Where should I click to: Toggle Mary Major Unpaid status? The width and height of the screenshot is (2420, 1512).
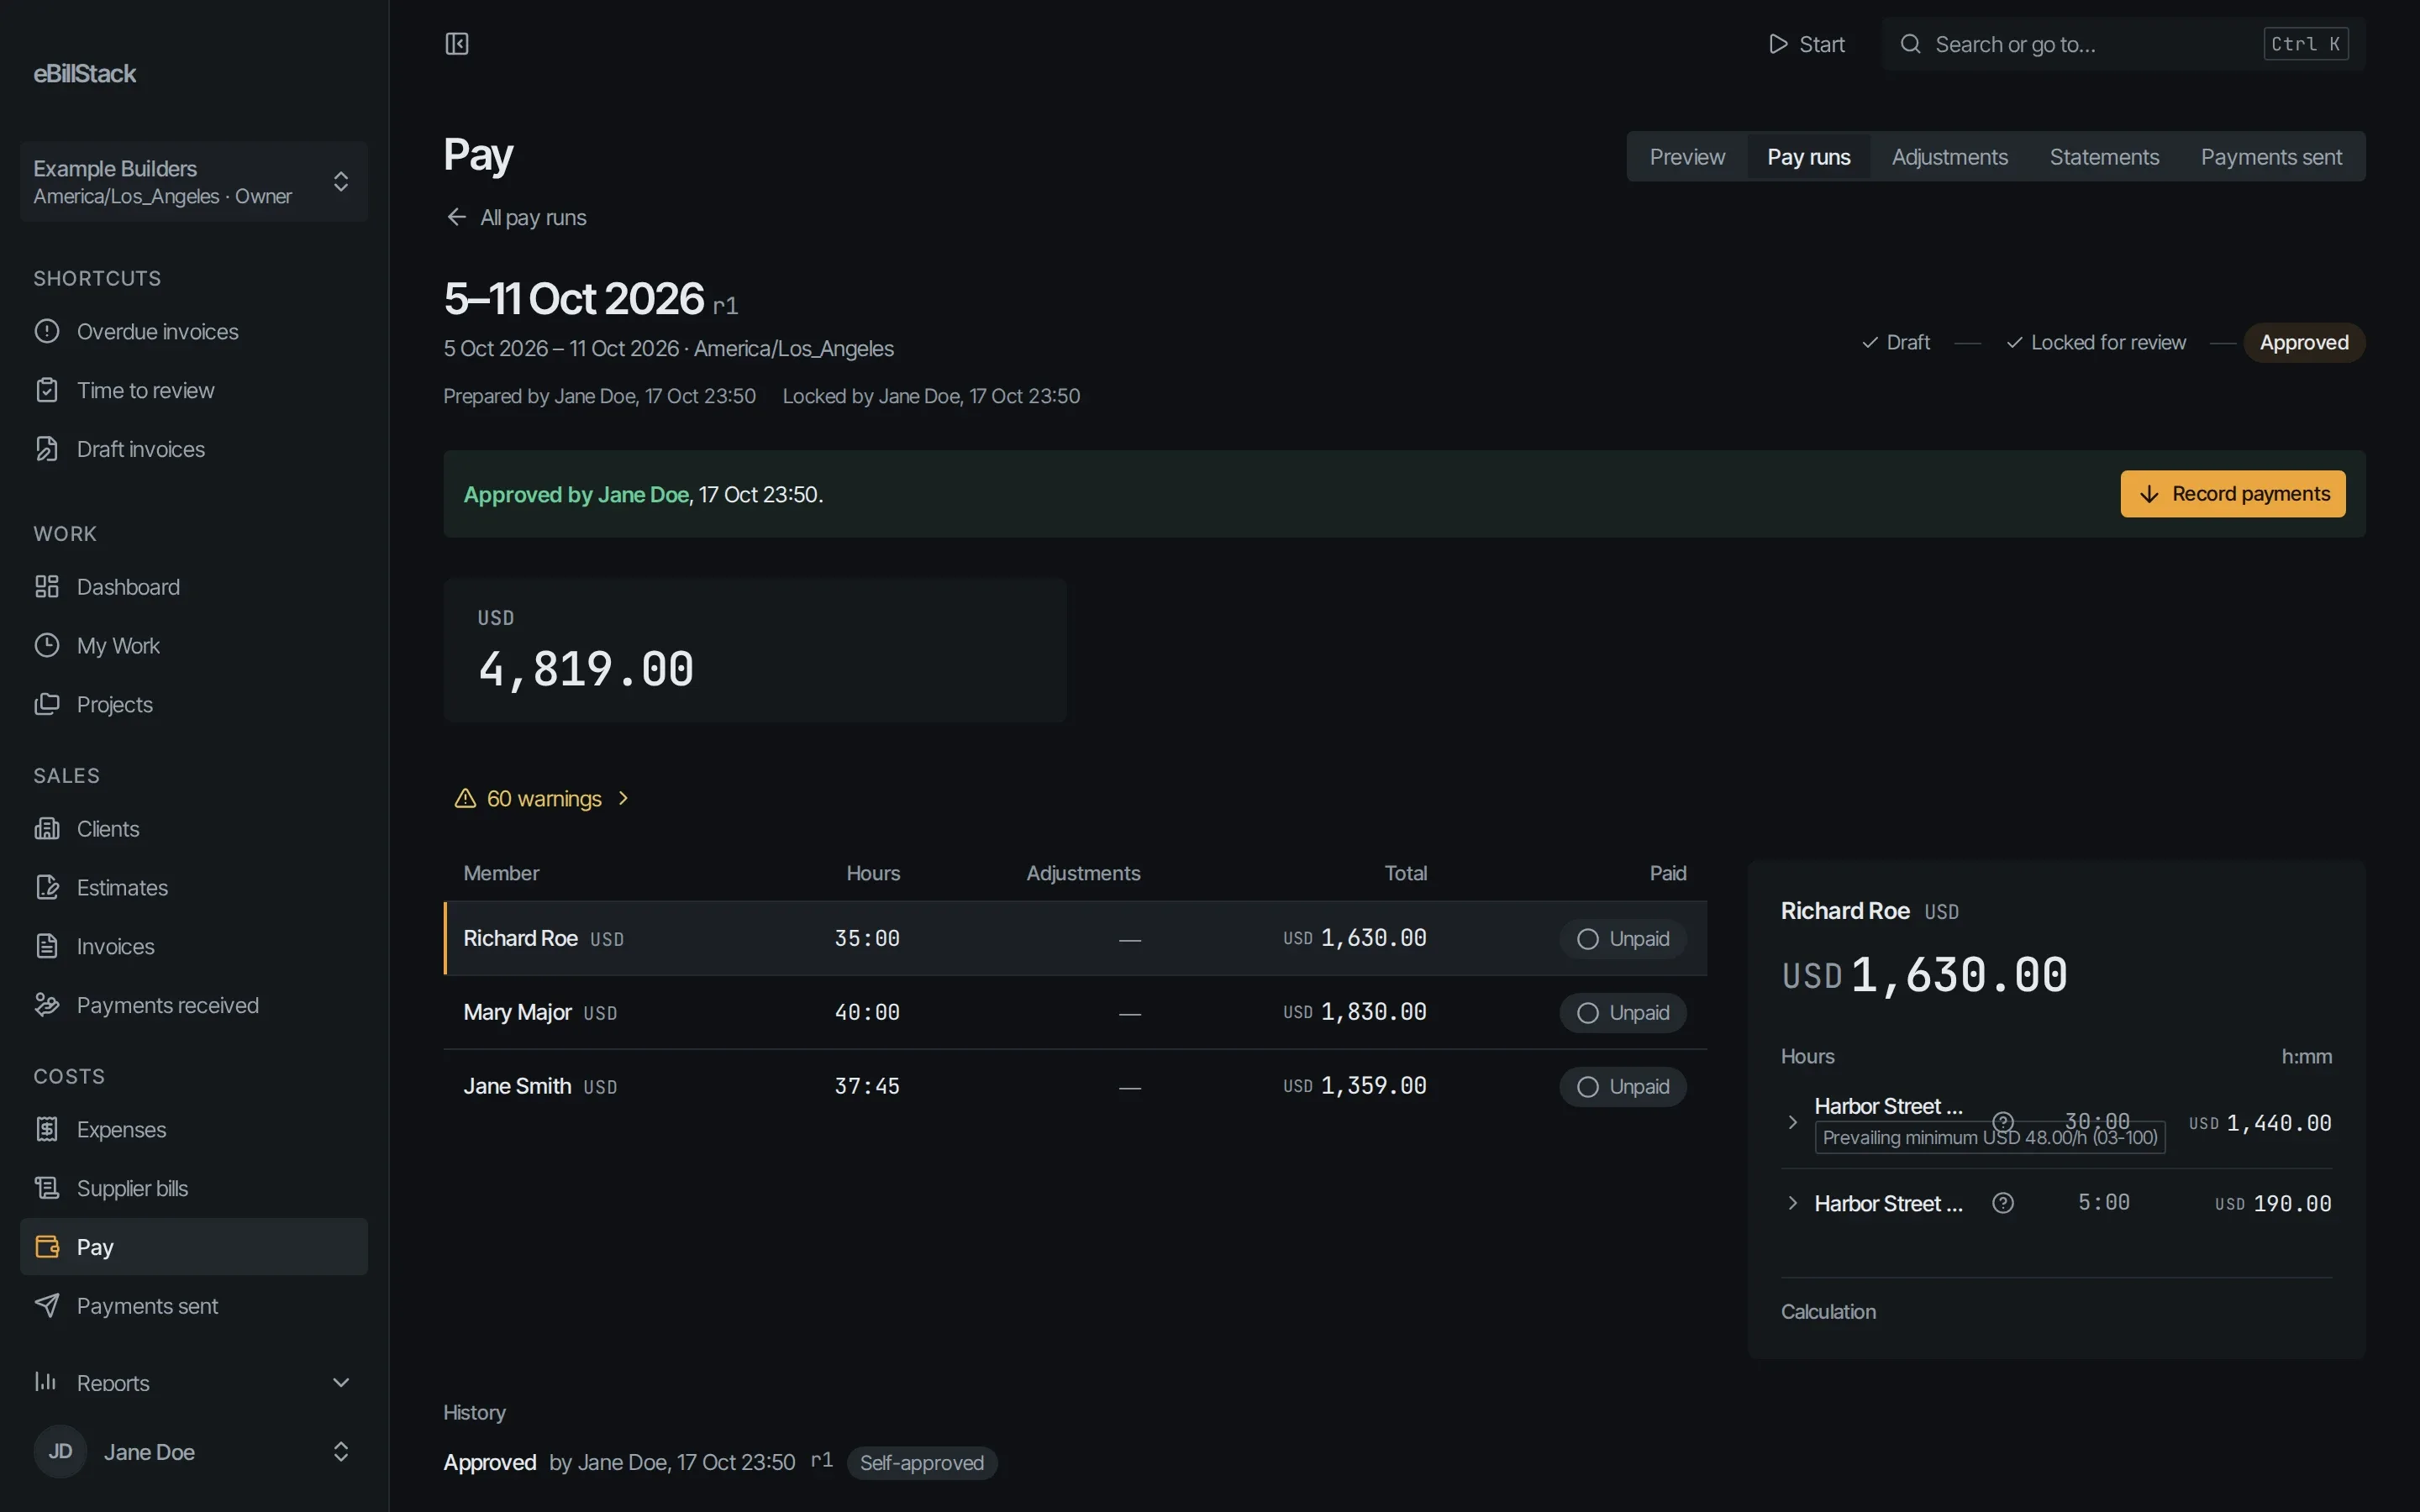(1622, 1013)
